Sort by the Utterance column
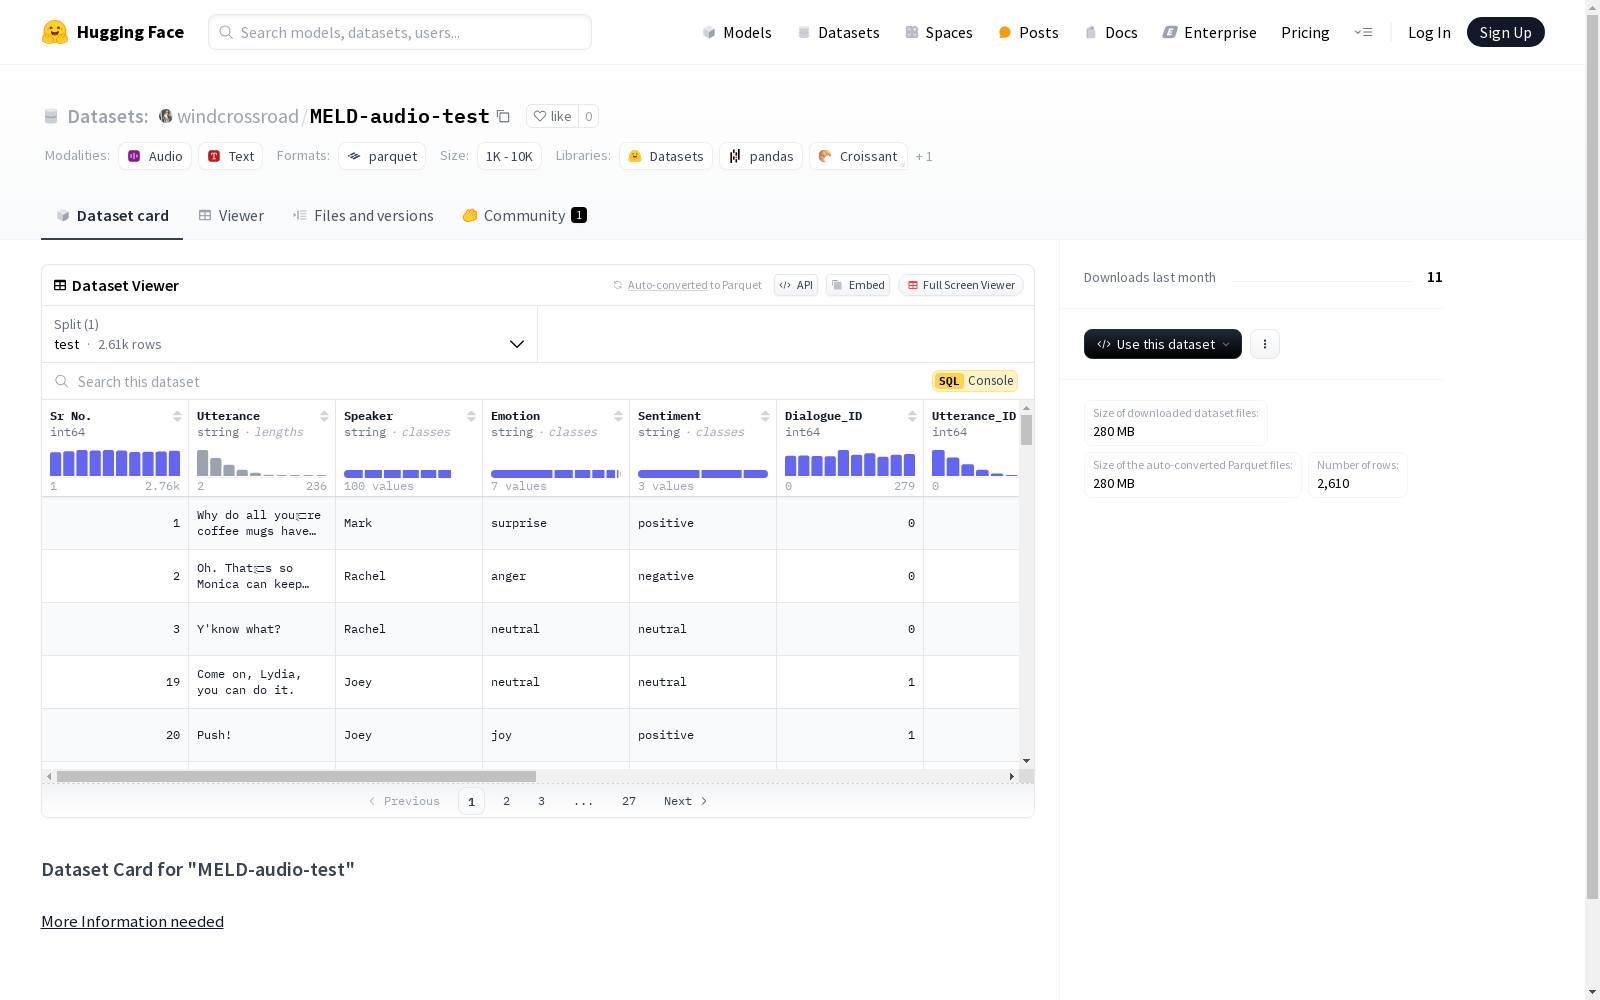Viewport: 1600px width, 1000px height. (324, 416)
